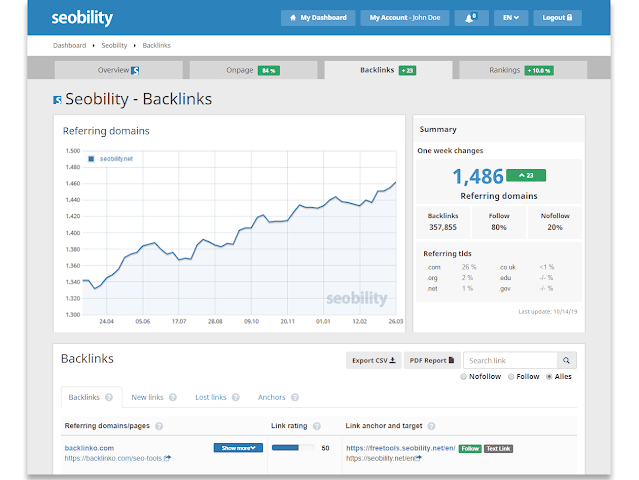Open My Dashboard button
The height and width of the screenshot is (480, 639).
coord(318,18)
